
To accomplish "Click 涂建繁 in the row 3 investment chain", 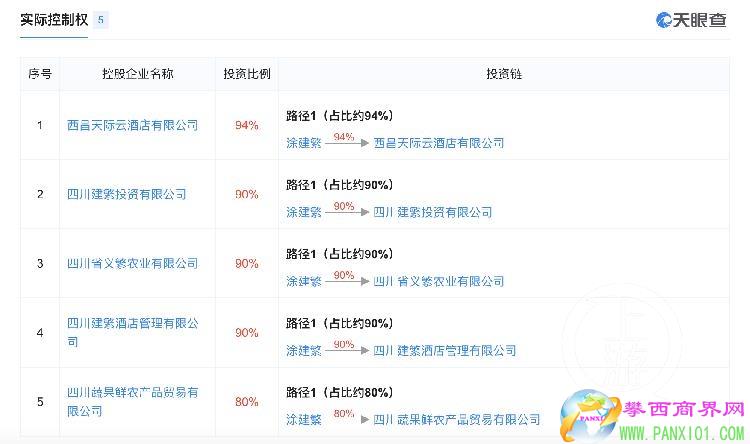I will click(303, 281).
